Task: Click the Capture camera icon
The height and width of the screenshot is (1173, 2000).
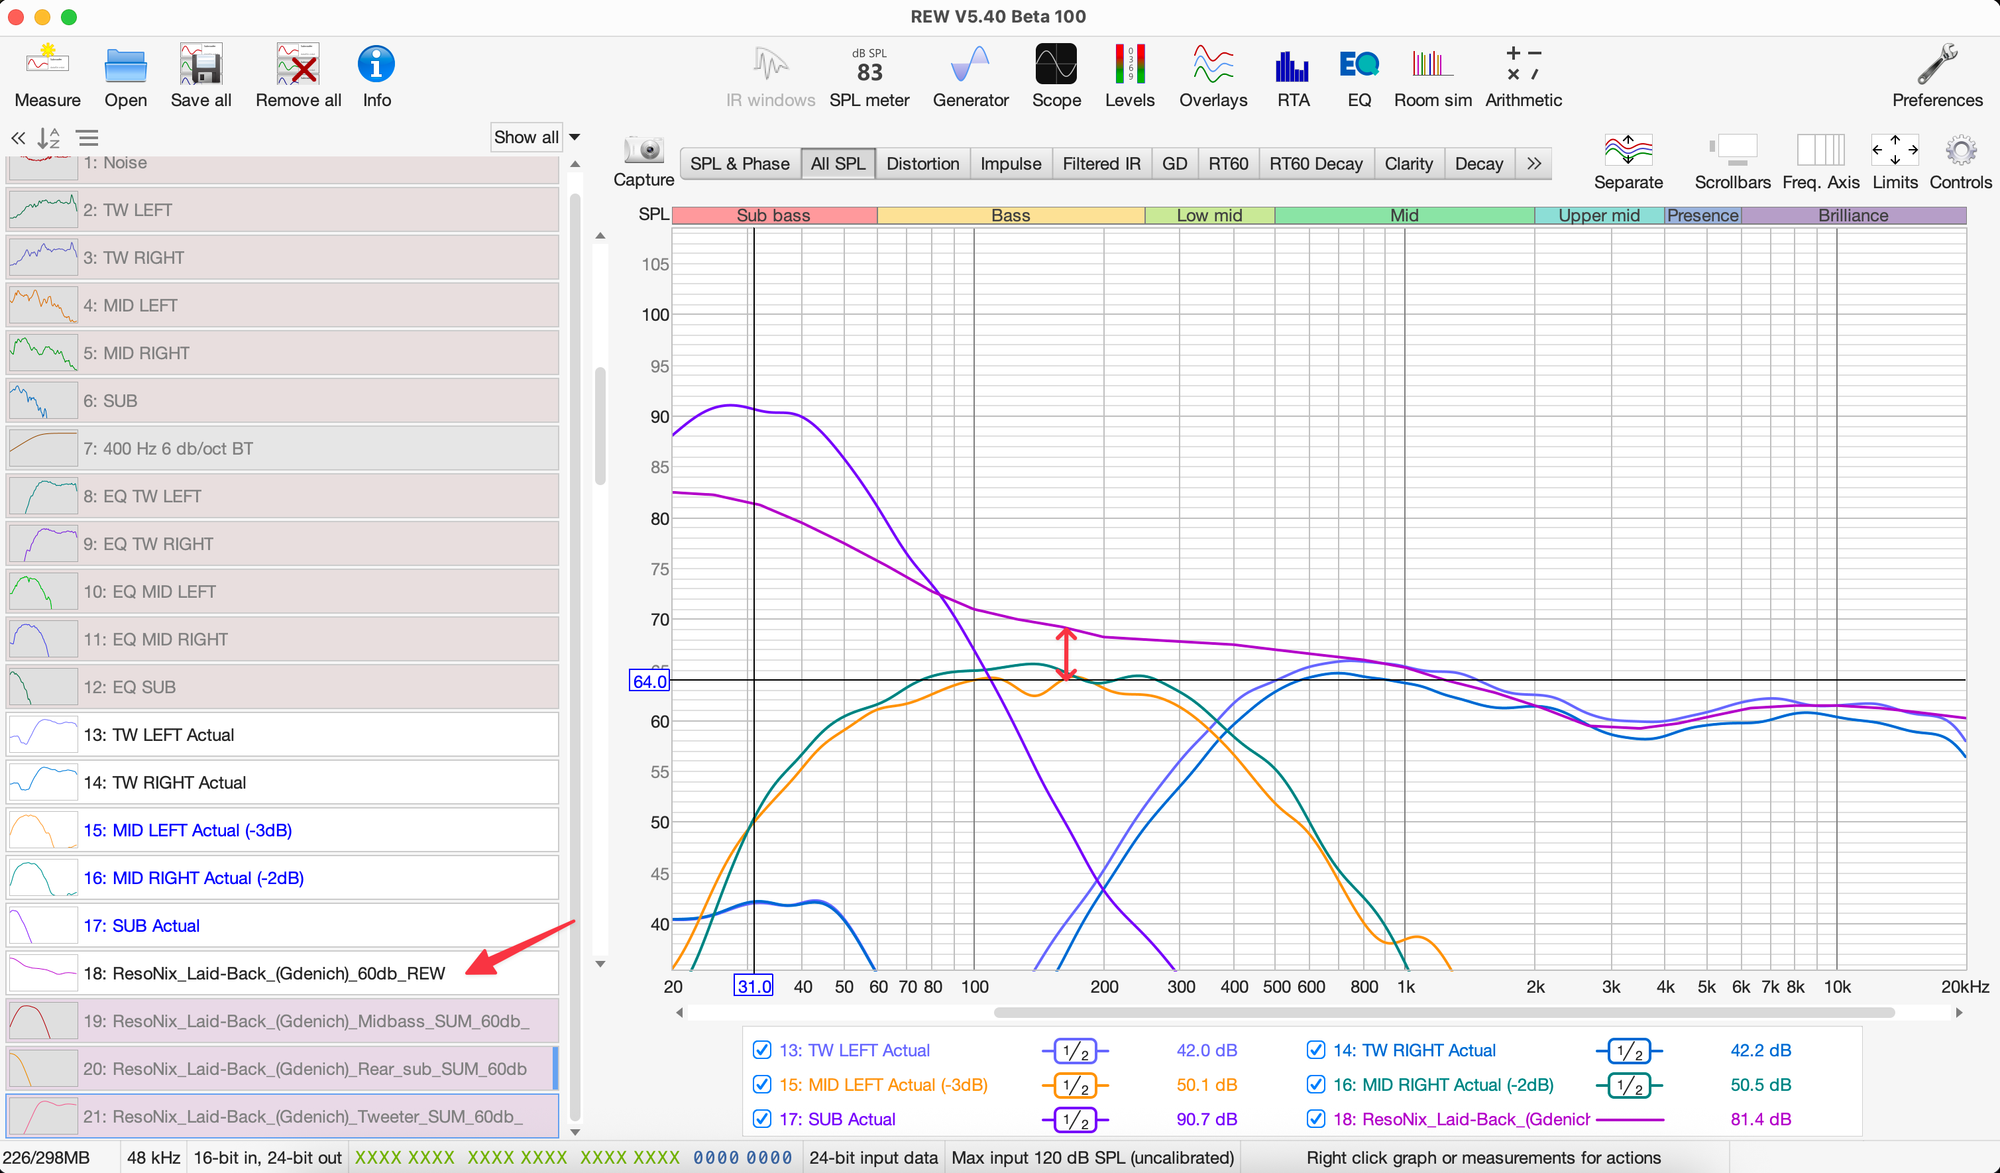Action: click(x=644, y=151)
